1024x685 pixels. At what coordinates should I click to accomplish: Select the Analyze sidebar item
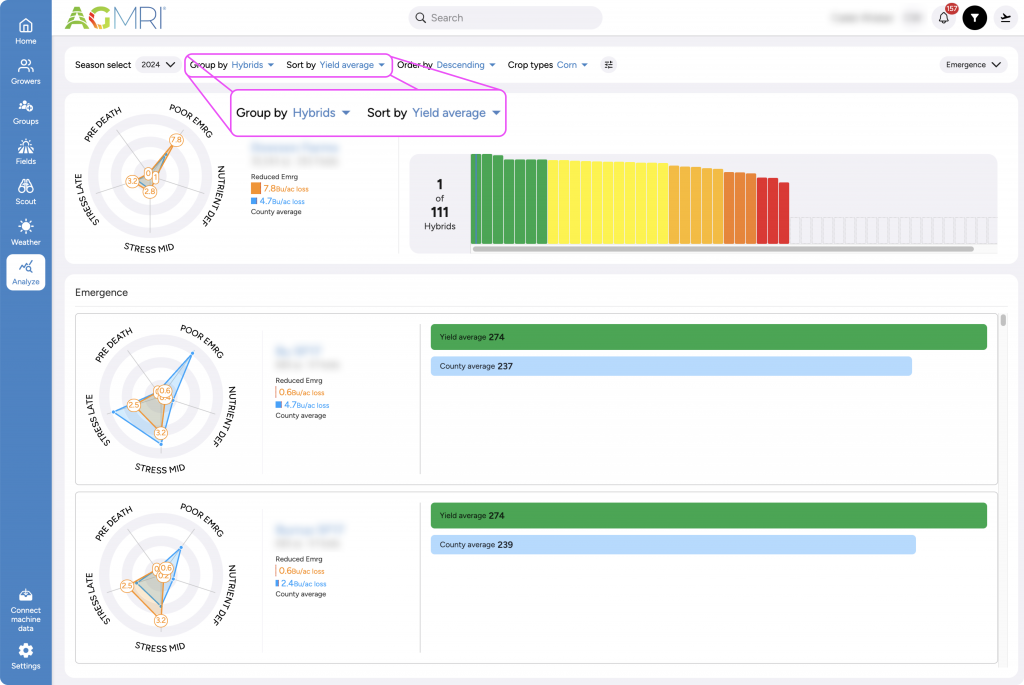click(x=25, y=272)
